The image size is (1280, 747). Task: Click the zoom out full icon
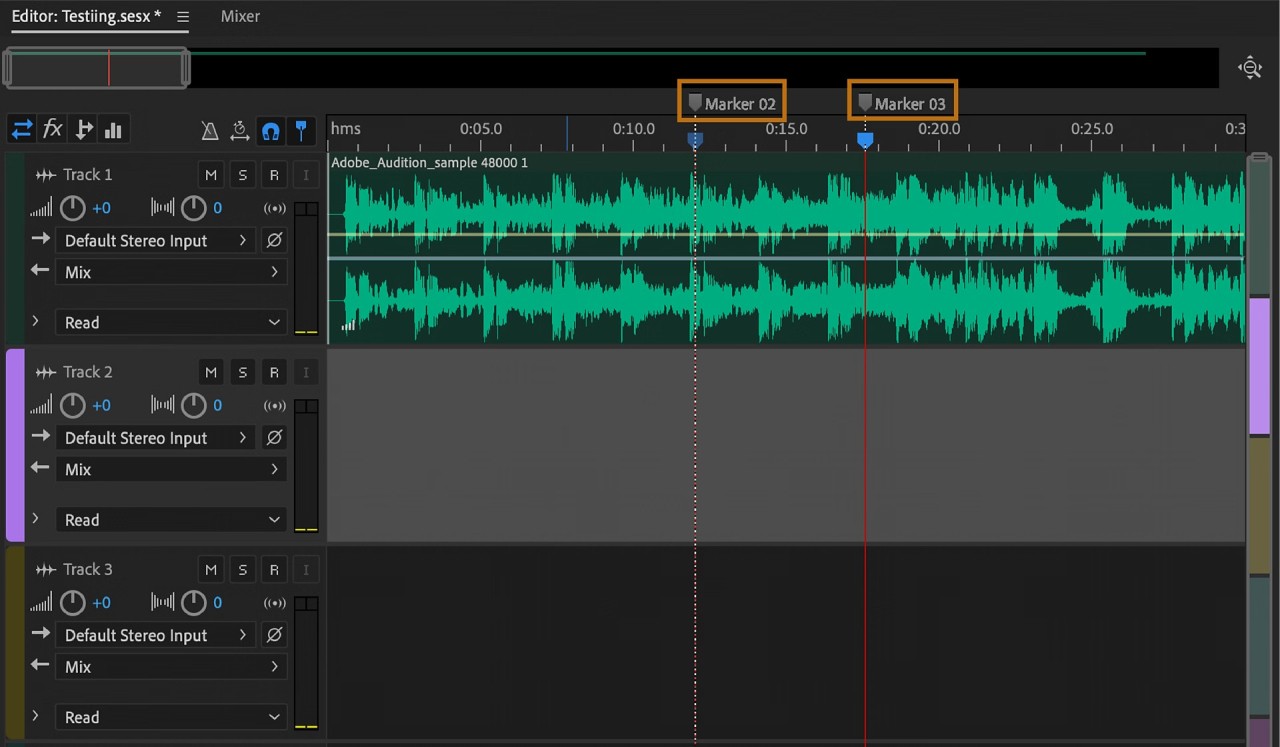click(x=1249, y=68)
